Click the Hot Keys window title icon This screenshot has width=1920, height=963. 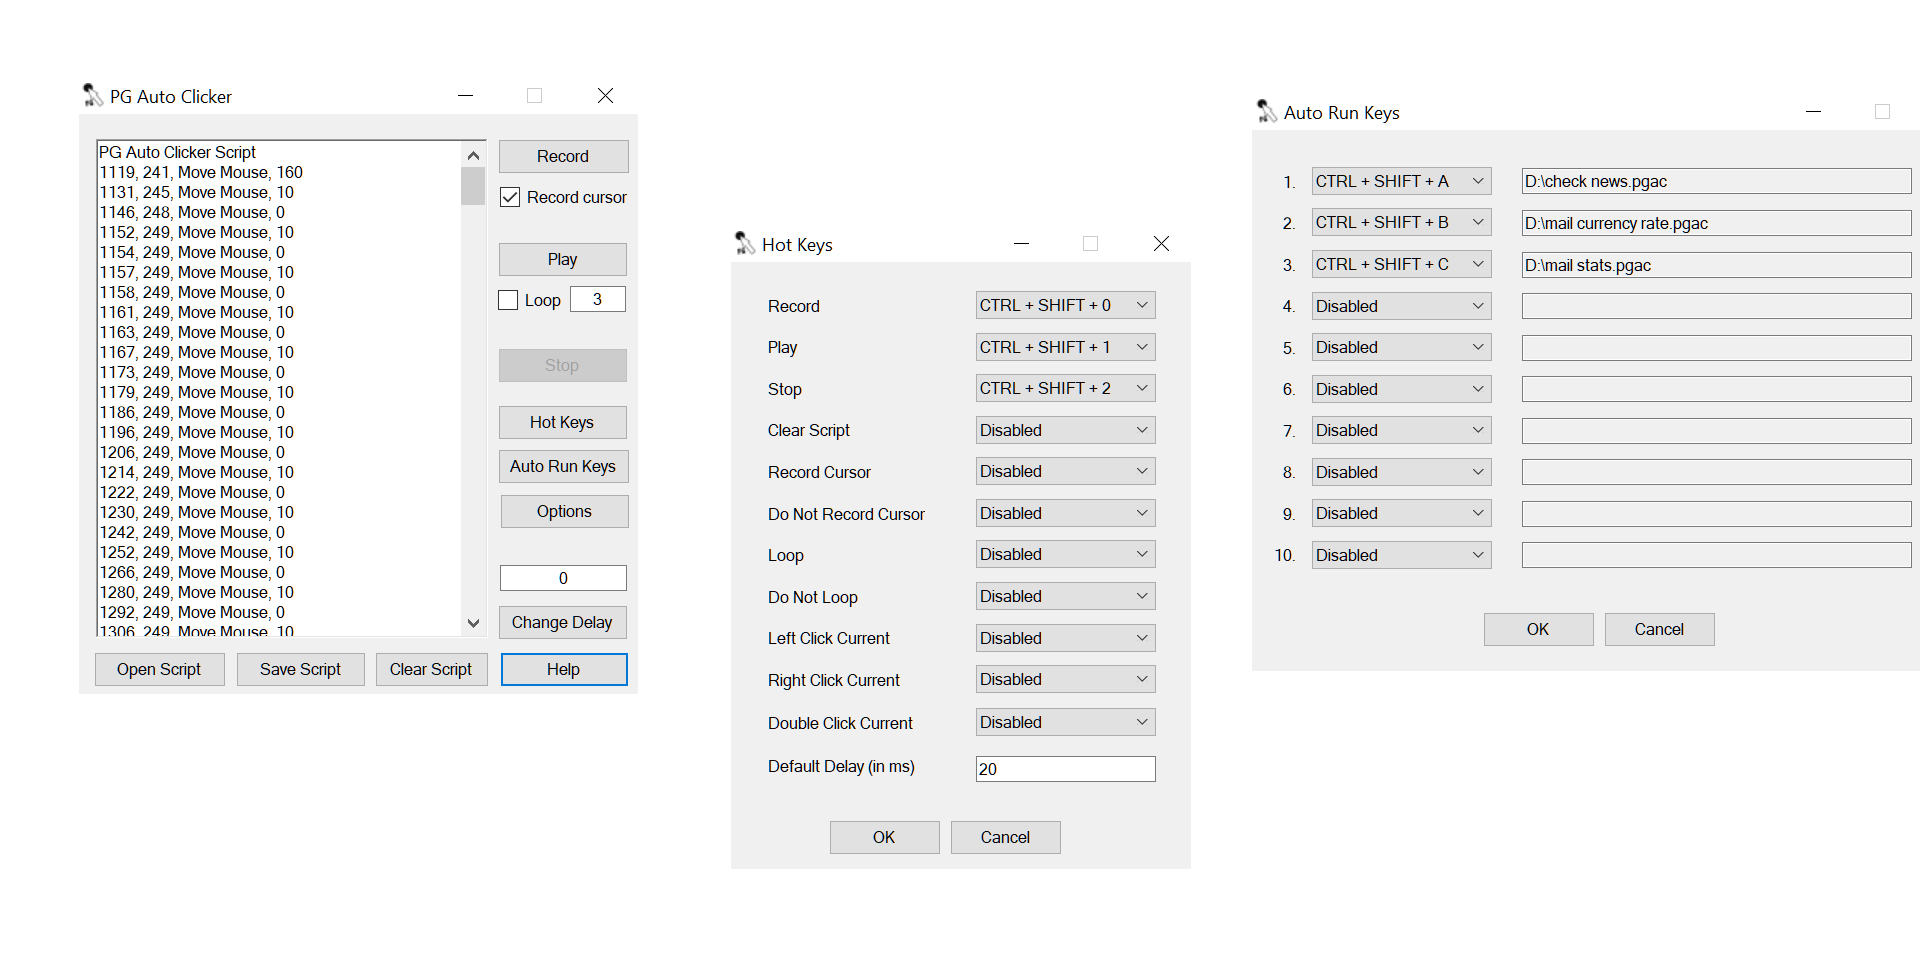(745, 244)
